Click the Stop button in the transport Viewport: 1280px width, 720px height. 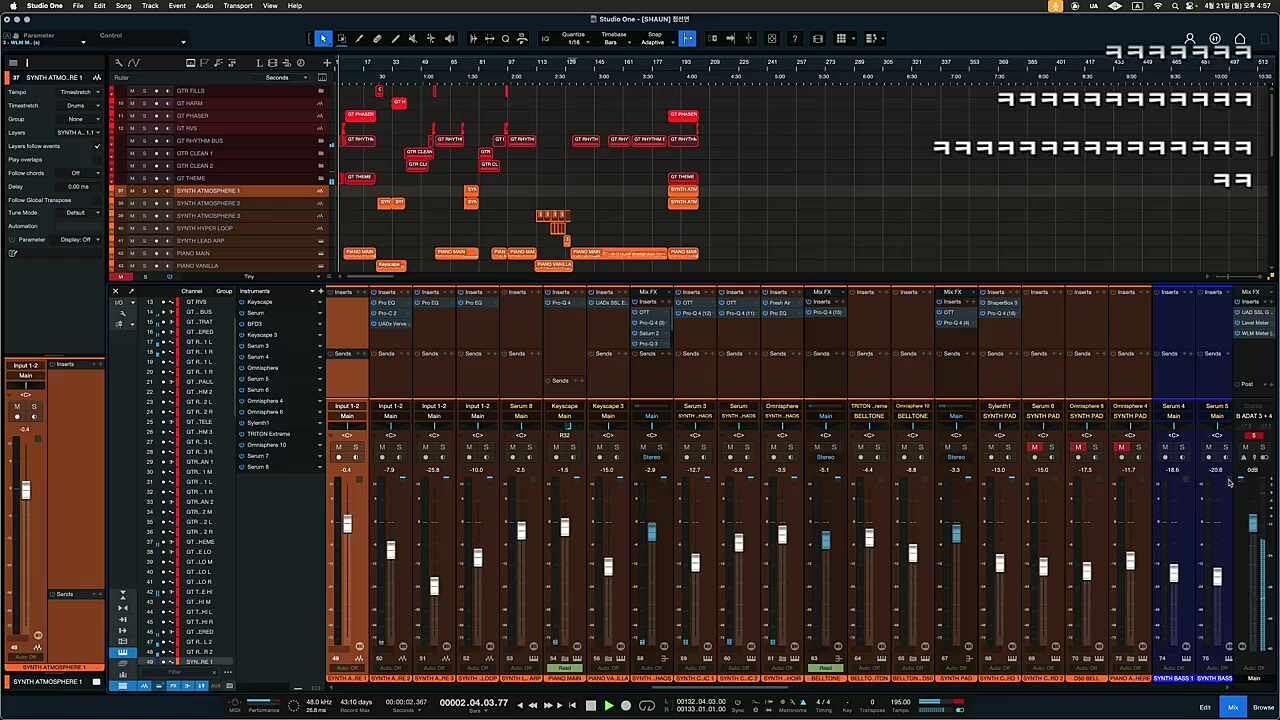click(590, 705)
